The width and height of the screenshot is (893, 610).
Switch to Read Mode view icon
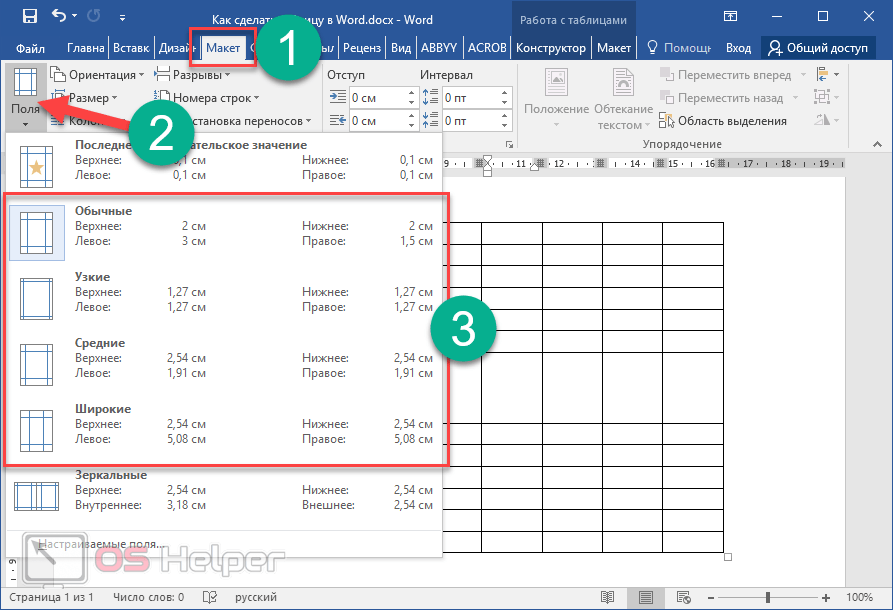click(607, 597)
